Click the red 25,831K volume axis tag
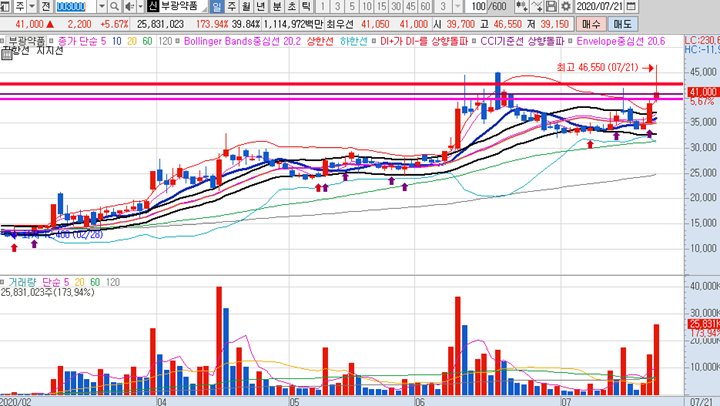 click(703, 324)
